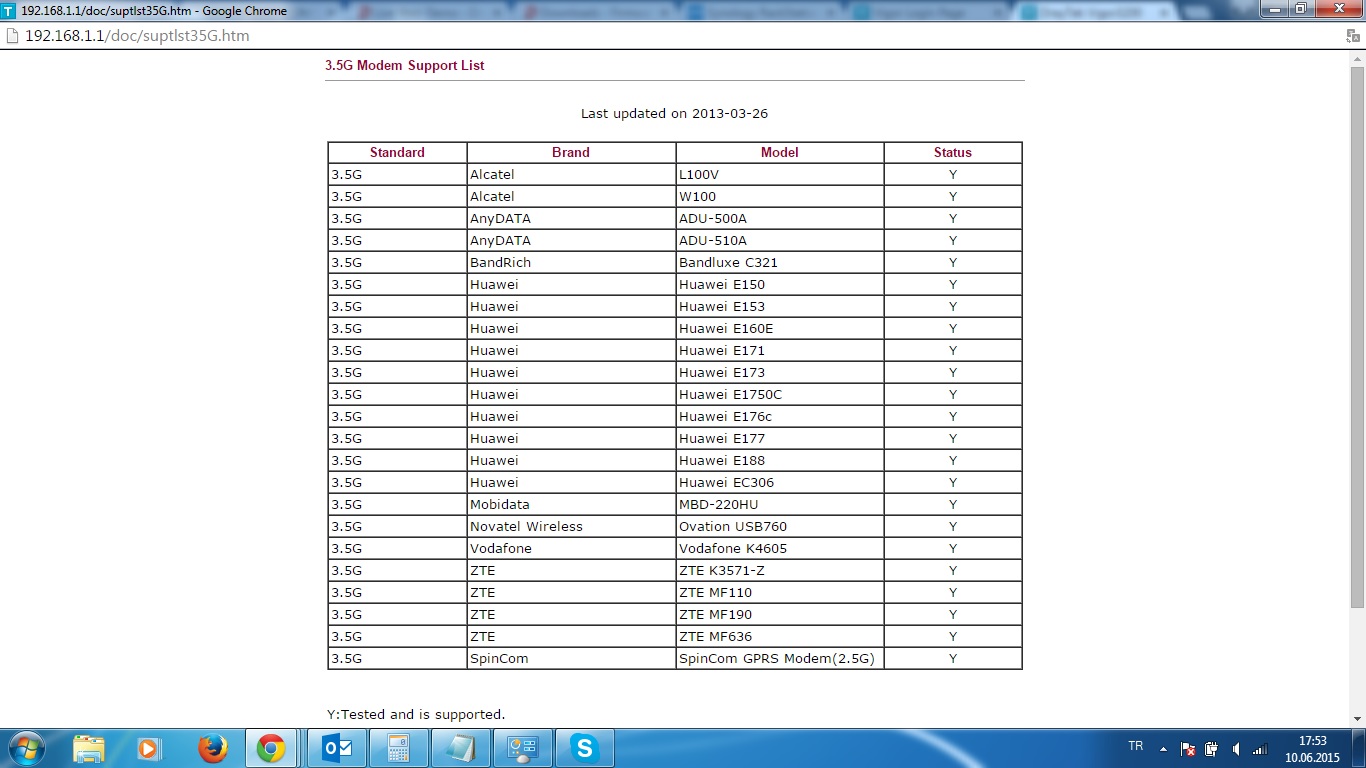This screenshot has height=768, width=1366.
Task: Click the Google Chrome taskbar icon
Action: (271, 748)
